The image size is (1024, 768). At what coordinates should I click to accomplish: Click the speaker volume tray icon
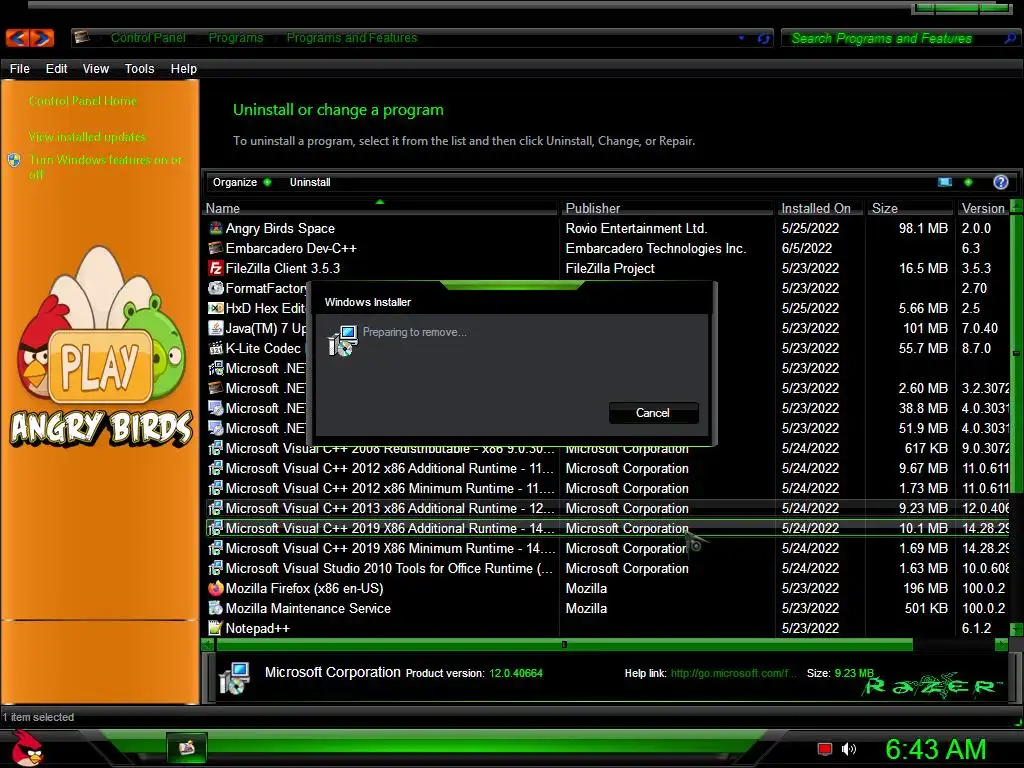(848, 749)
